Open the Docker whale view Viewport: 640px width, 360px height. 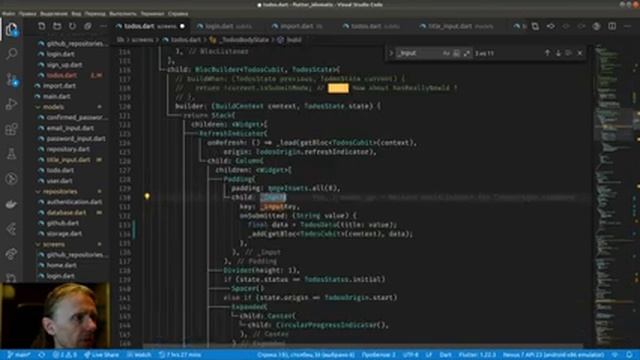pyautogui.click(x=11, y=204)
